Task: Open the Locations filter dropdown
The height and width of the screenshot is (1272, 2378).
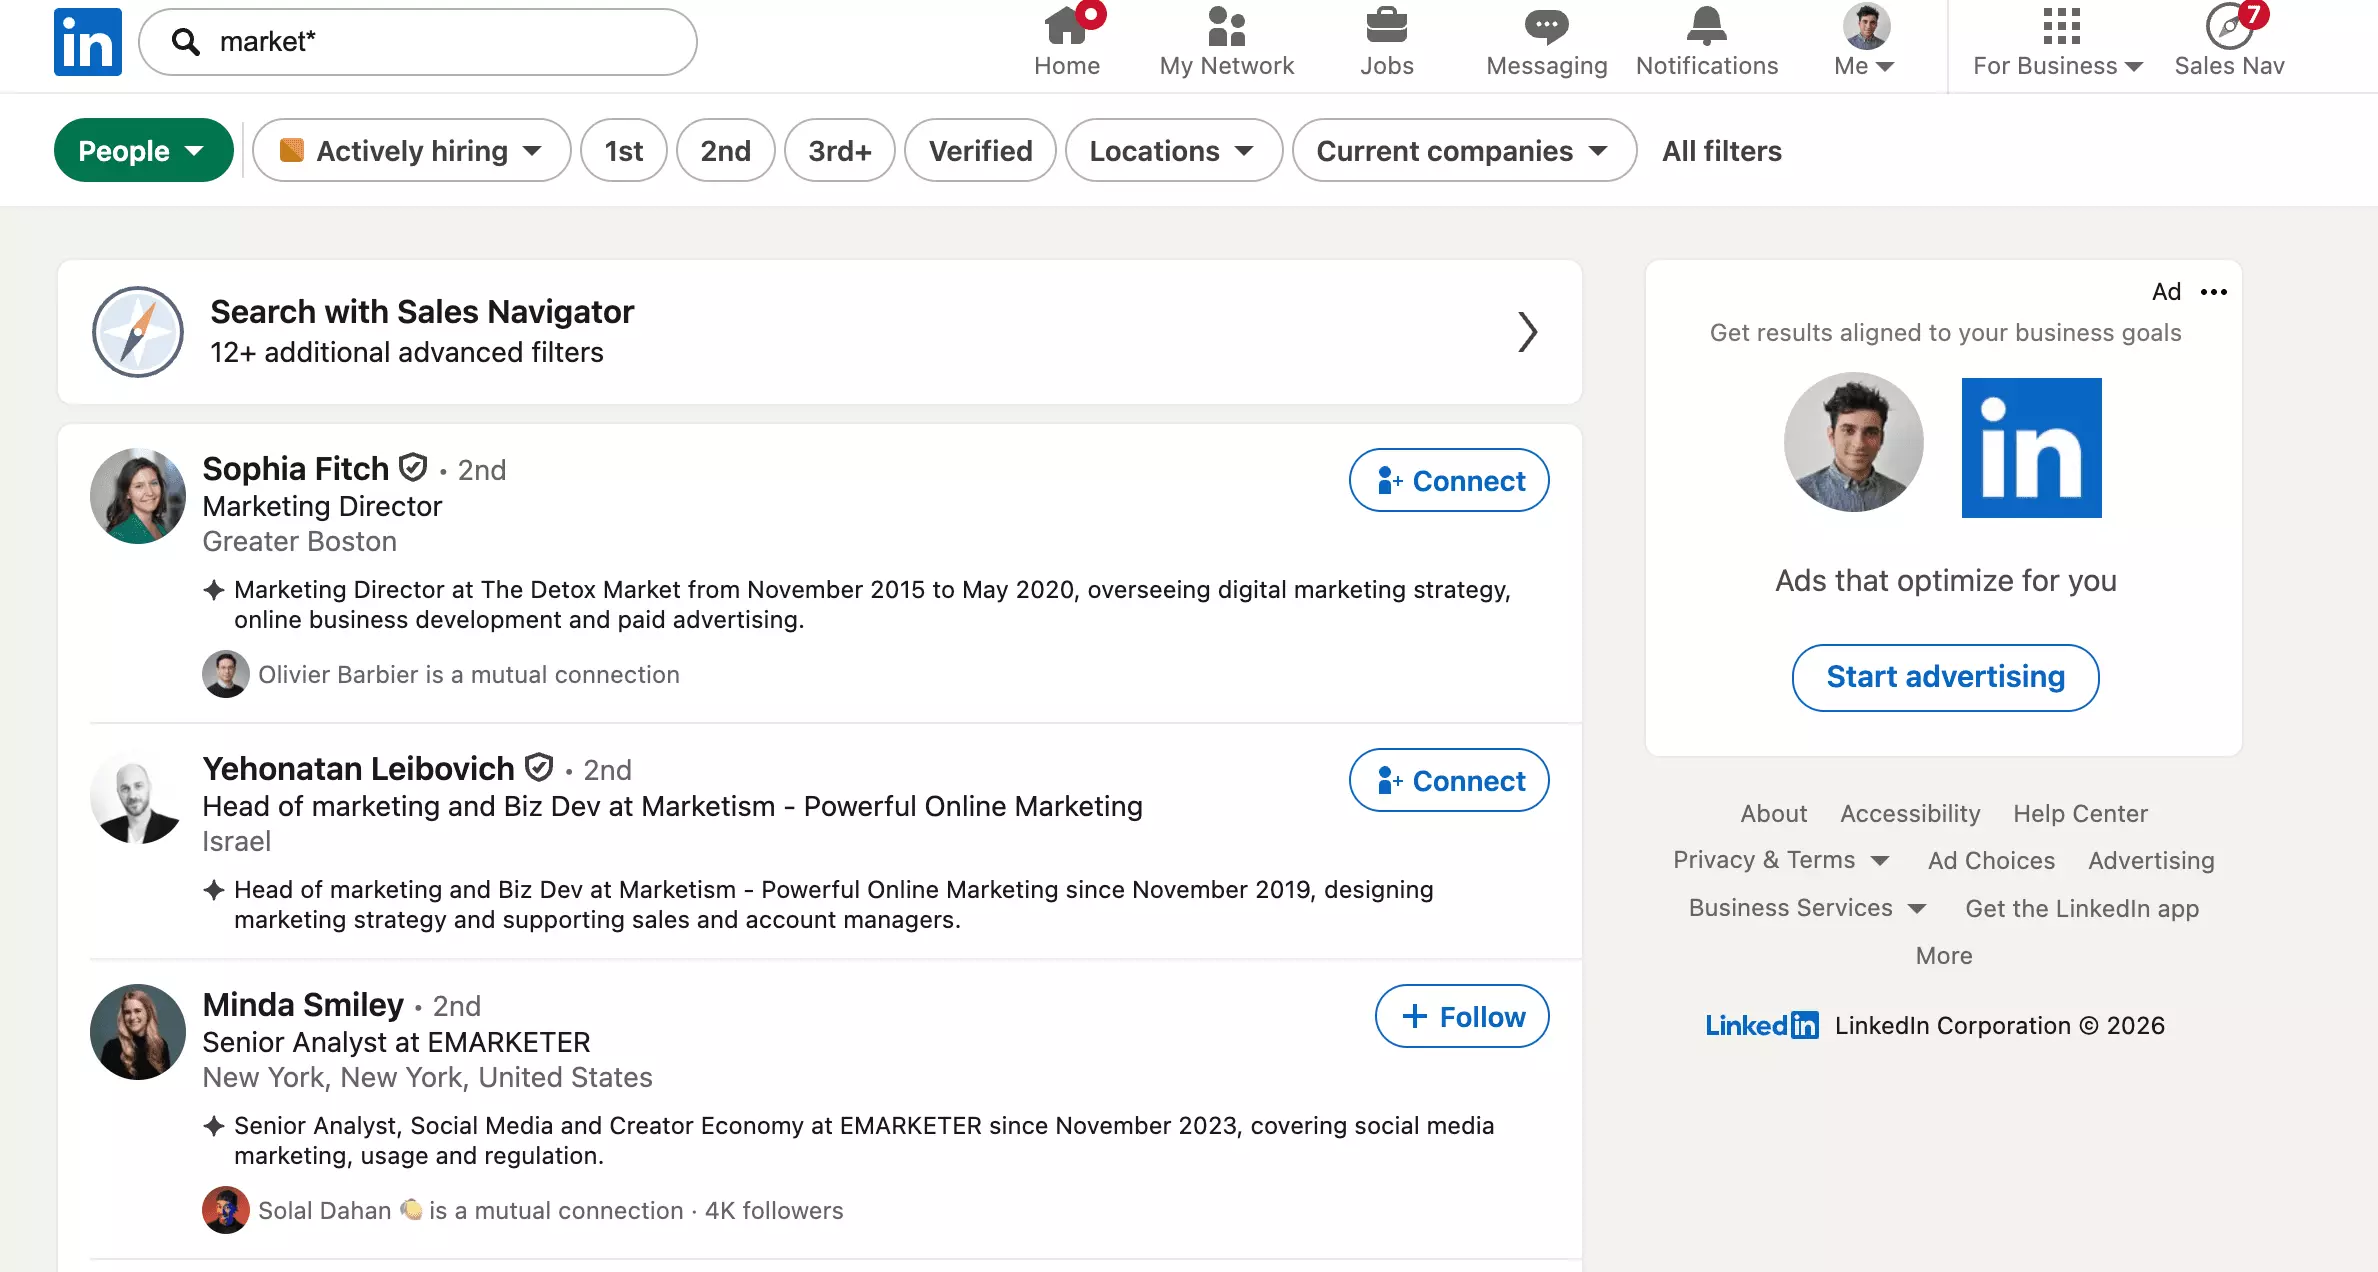Action: pyautogui.click(x=1174, y=150)
